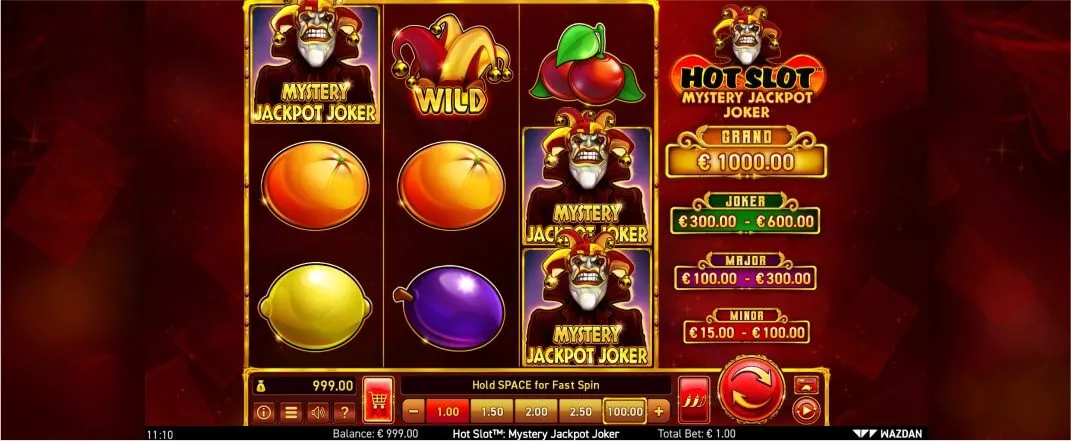Click the icon above autoplay button

[x=807, y=384]
